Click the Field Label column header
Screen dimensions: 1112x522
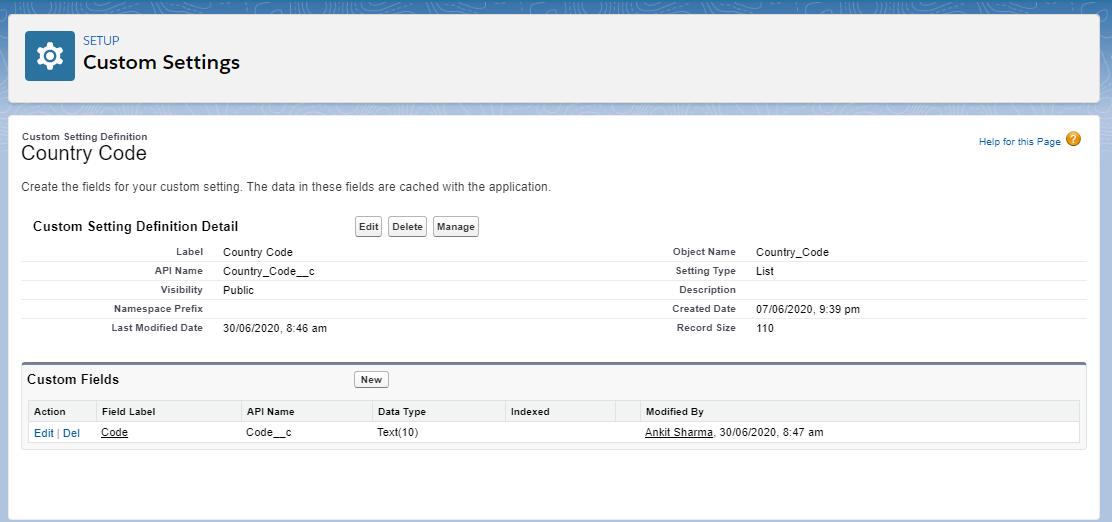[128, 411]
